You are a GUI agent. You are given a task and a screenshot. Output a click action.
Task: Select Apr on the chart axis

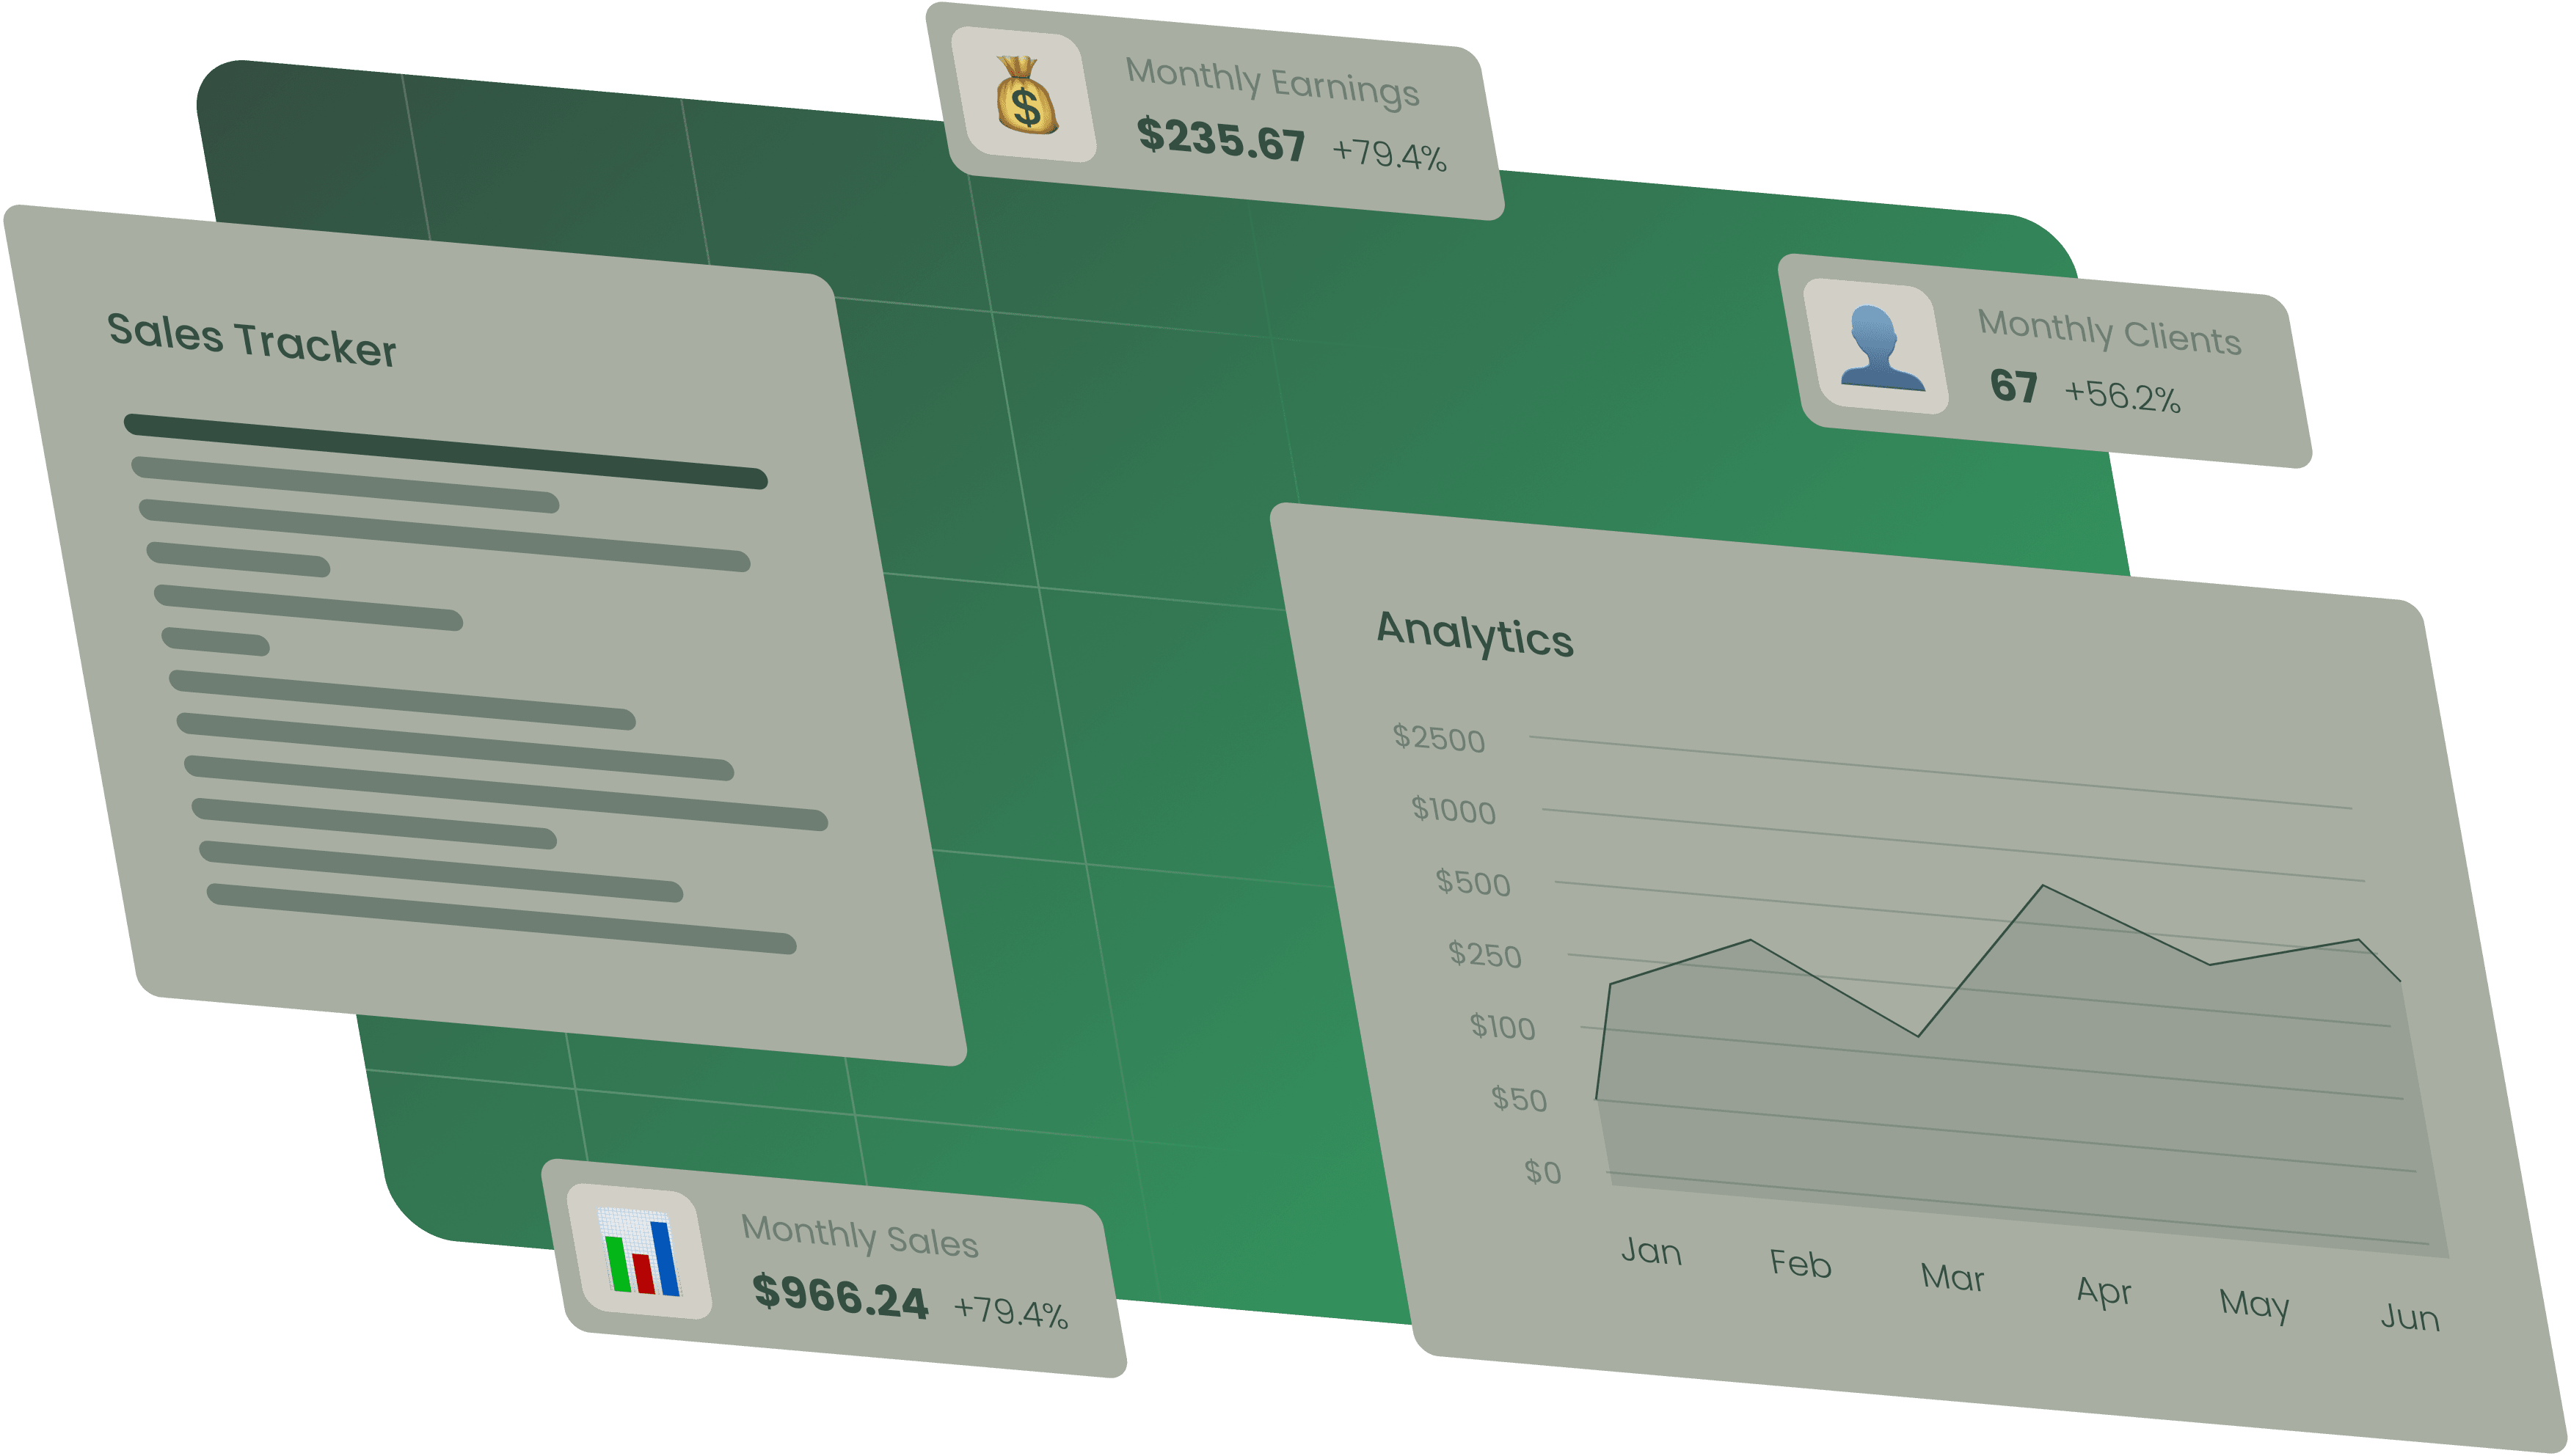2104,1291
